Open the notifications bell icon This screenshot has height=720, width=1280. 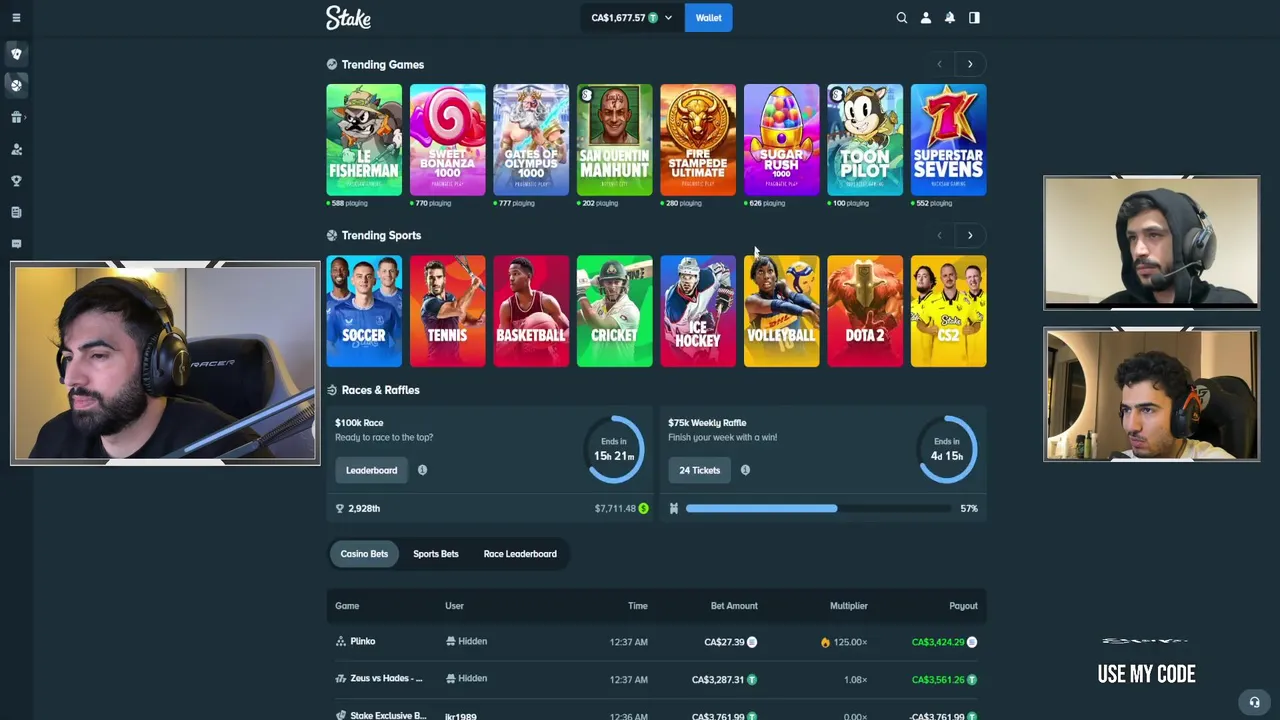950,18
